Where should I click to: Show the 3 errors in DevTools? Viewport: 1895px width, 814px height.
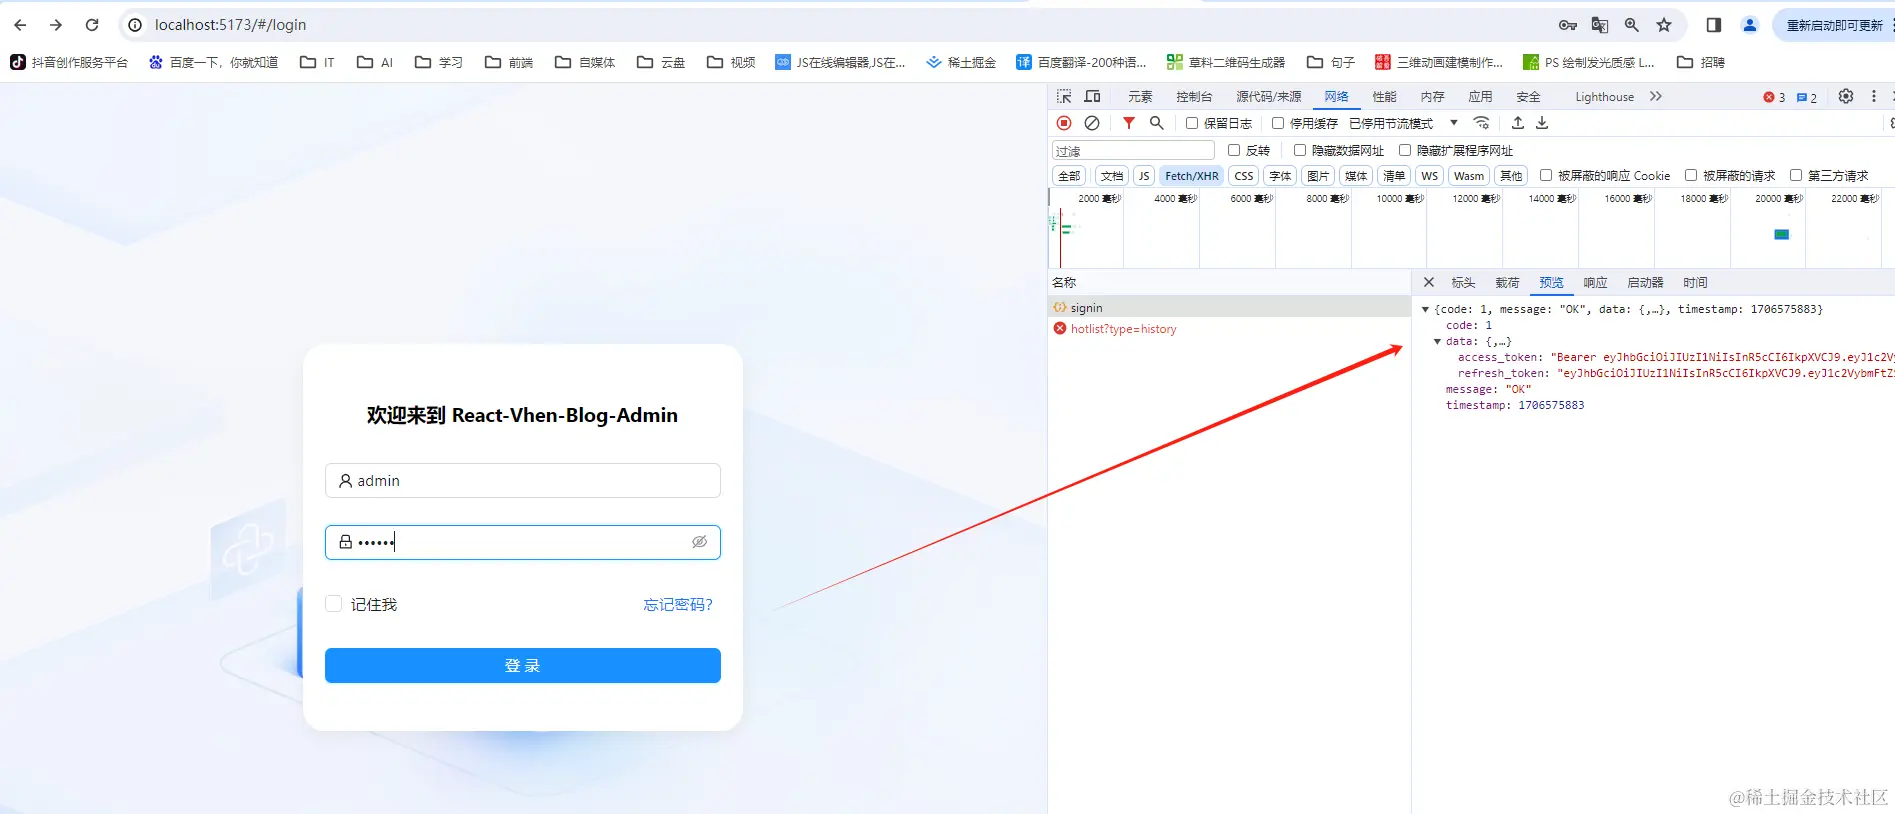pos(1774,97)
